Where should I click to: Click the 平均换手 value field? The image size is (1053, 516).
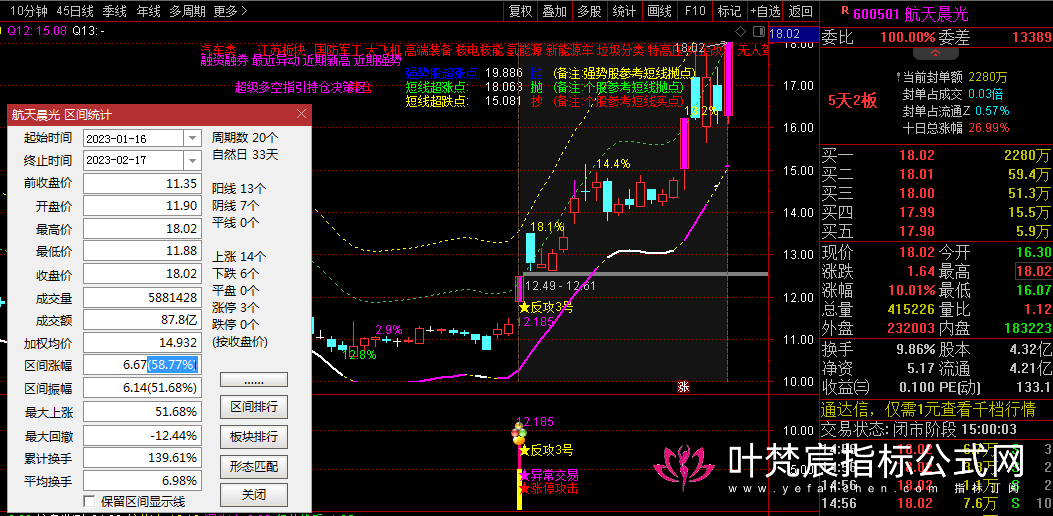click(x=142, y=481)
